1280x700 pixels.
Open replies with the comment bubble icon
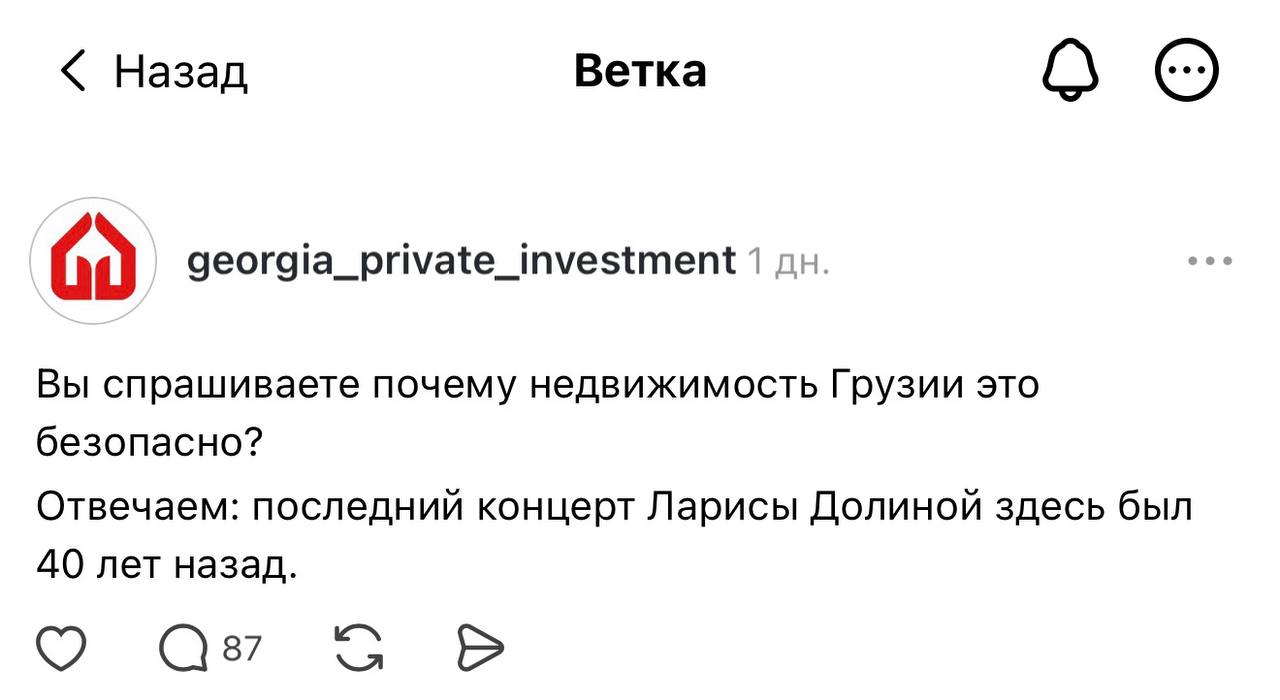[181, 650]
